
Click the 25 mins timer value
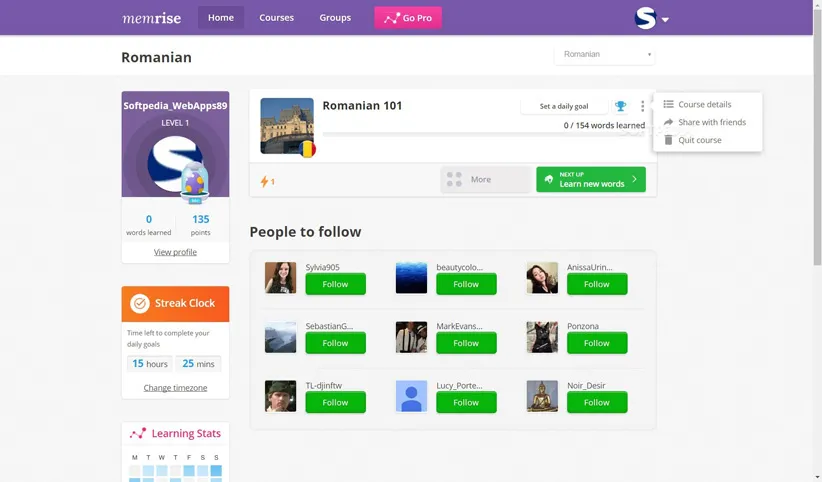pyautogui.click(x=198, y=363)
